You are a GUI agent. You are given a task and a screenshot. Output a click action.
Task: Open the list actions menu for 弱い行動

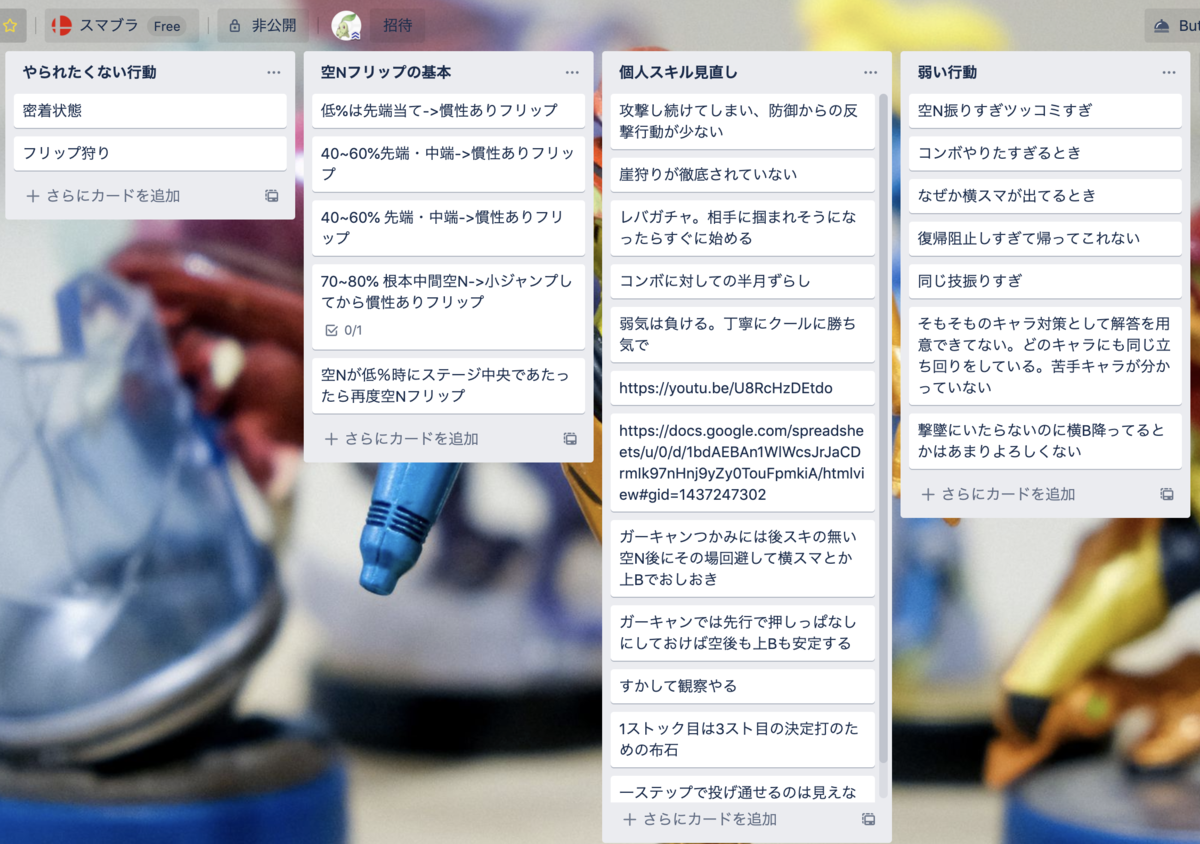pyautogui.click(x=1167, y=72)
